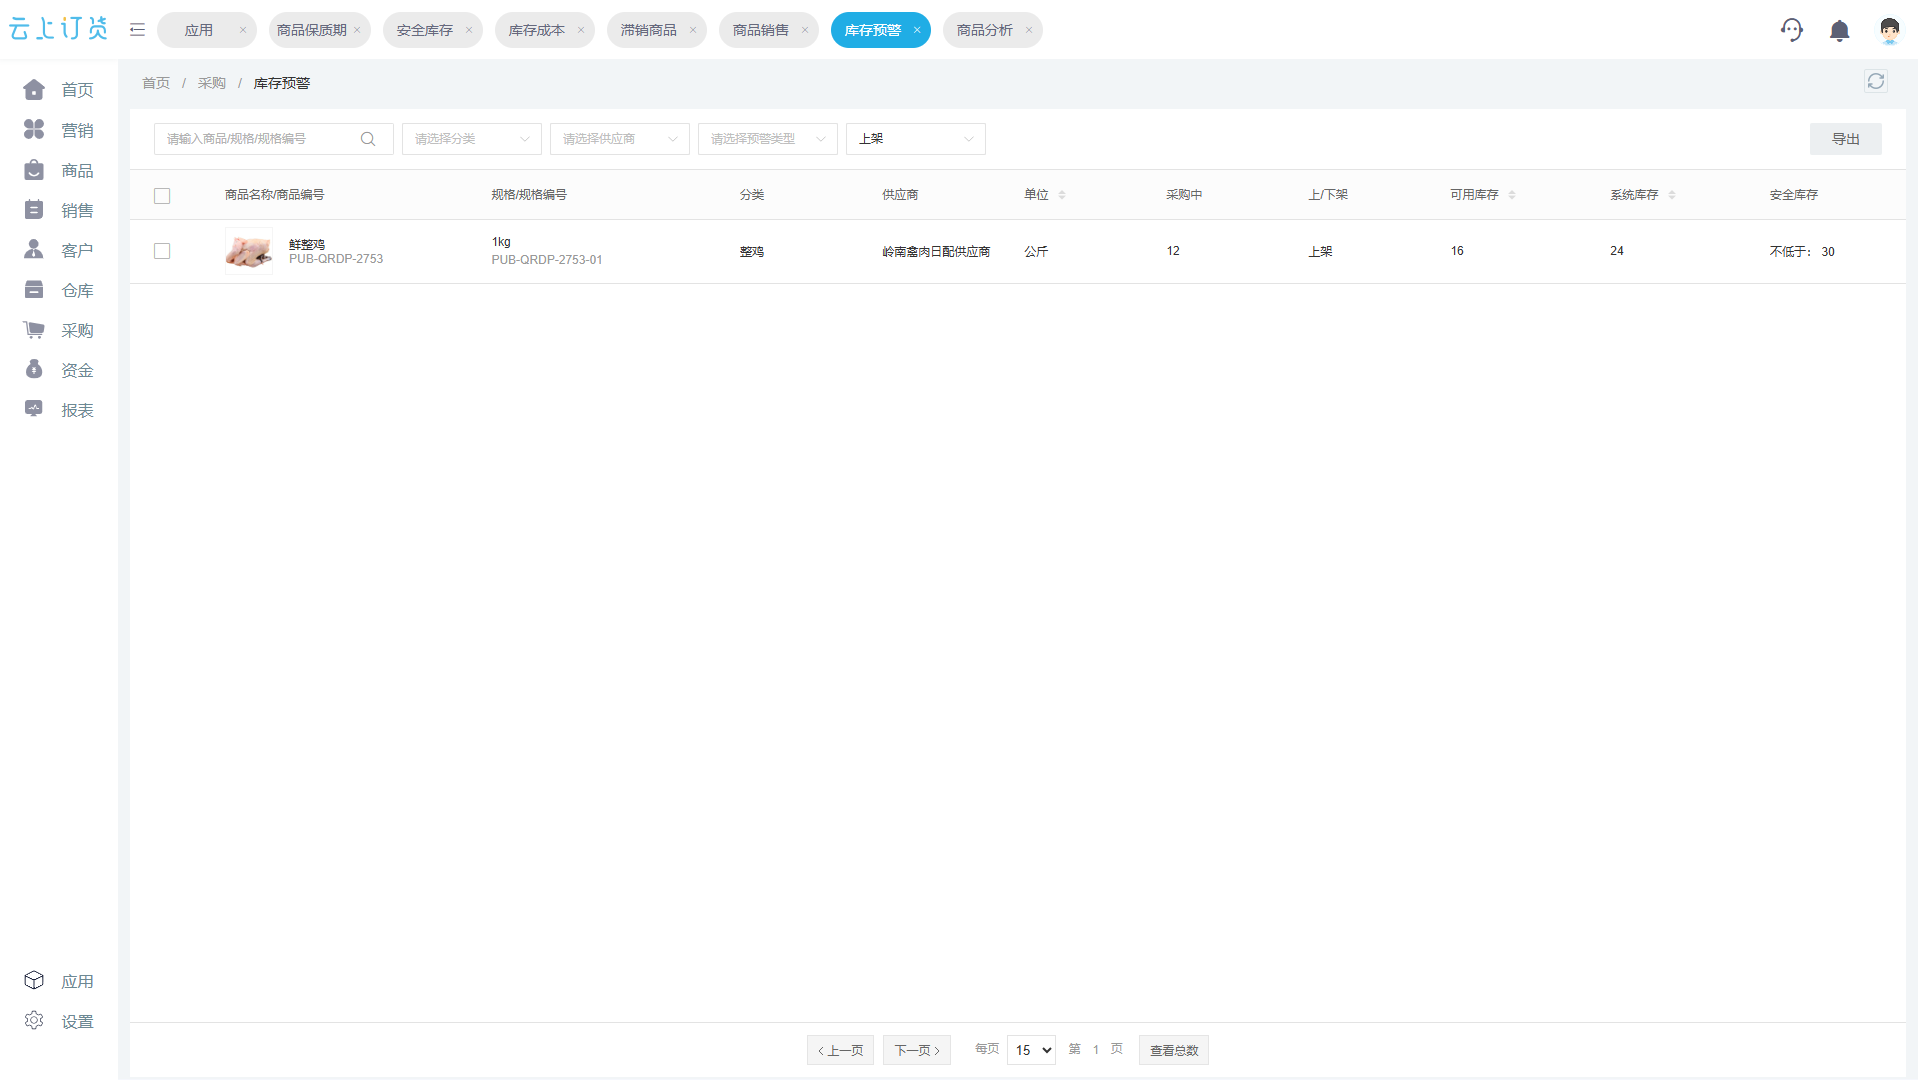
Task: Open 采购 sidebar section
Action: pos(59,330)
